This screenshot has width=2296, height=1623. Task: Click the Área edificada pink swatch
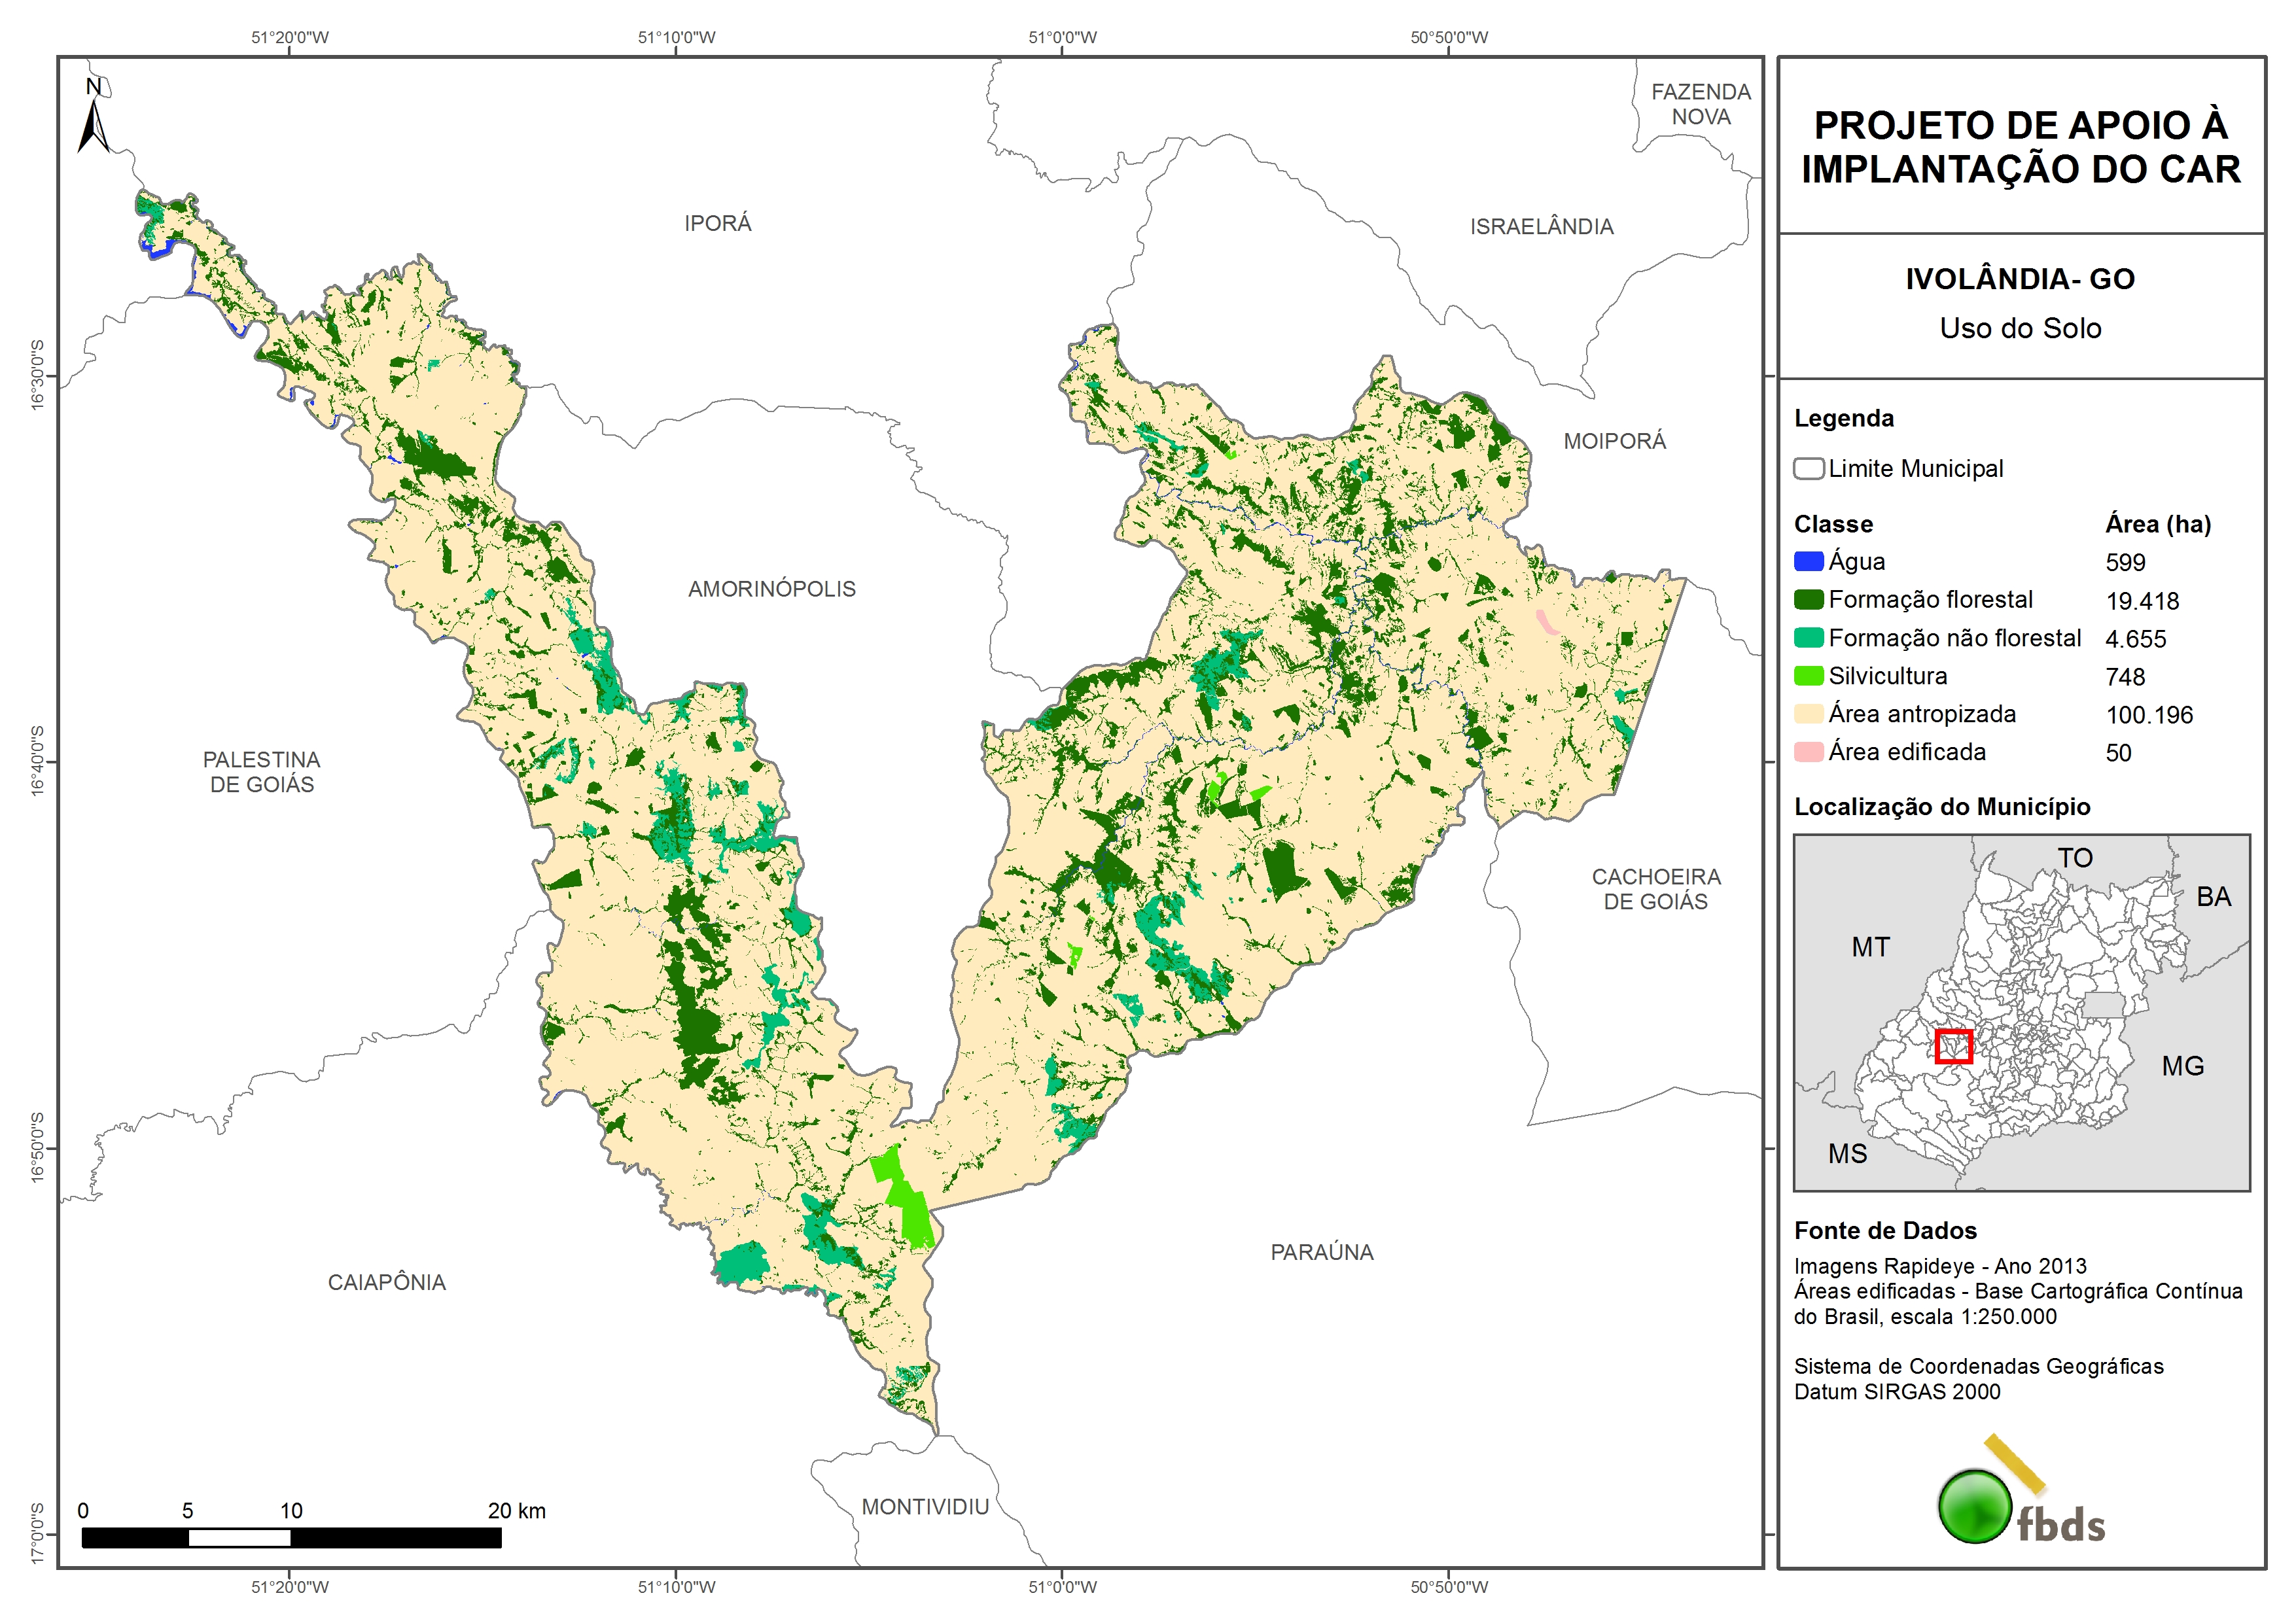point(1808,752)
